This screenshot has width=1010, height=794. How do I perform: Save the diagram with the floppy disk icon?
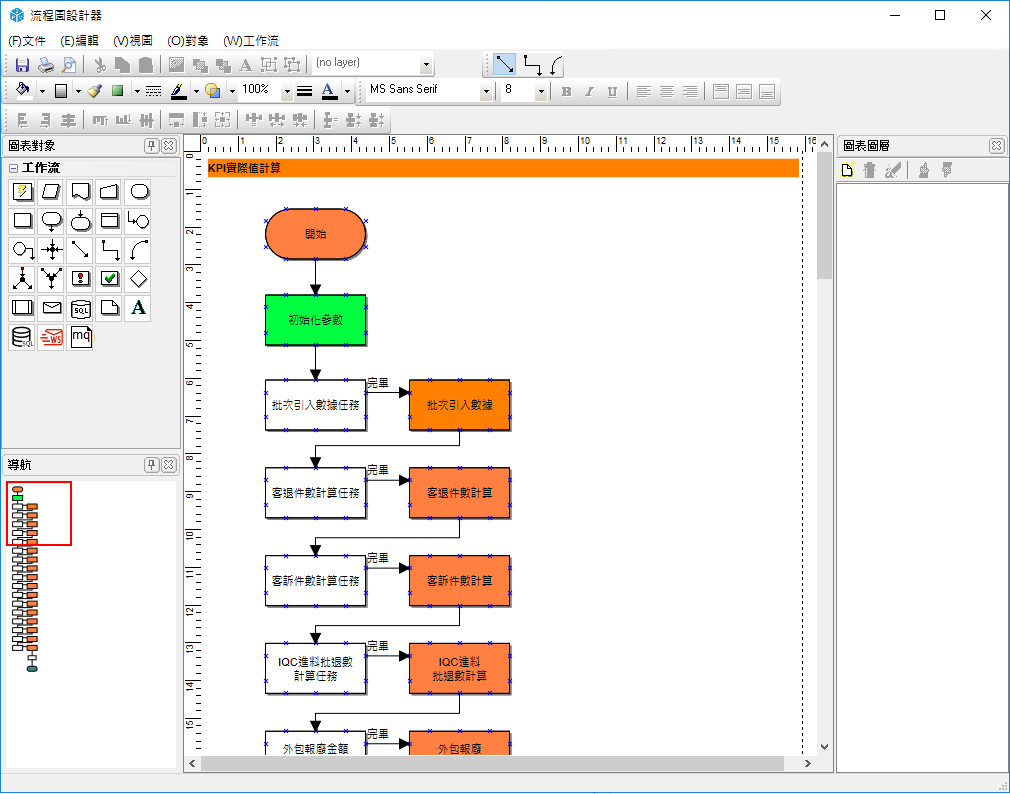[x=23, y=64]
